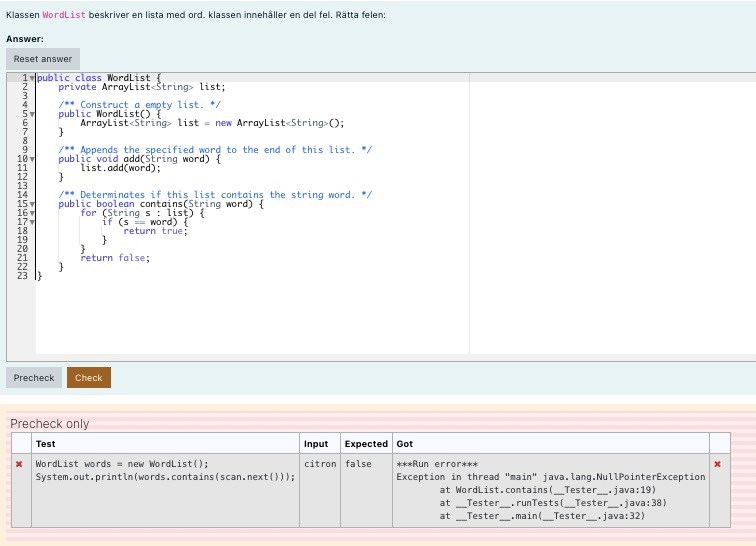The image size is (756, 546).
Task: Click the red X at row's right end
Action: click(x=718, y=465)
